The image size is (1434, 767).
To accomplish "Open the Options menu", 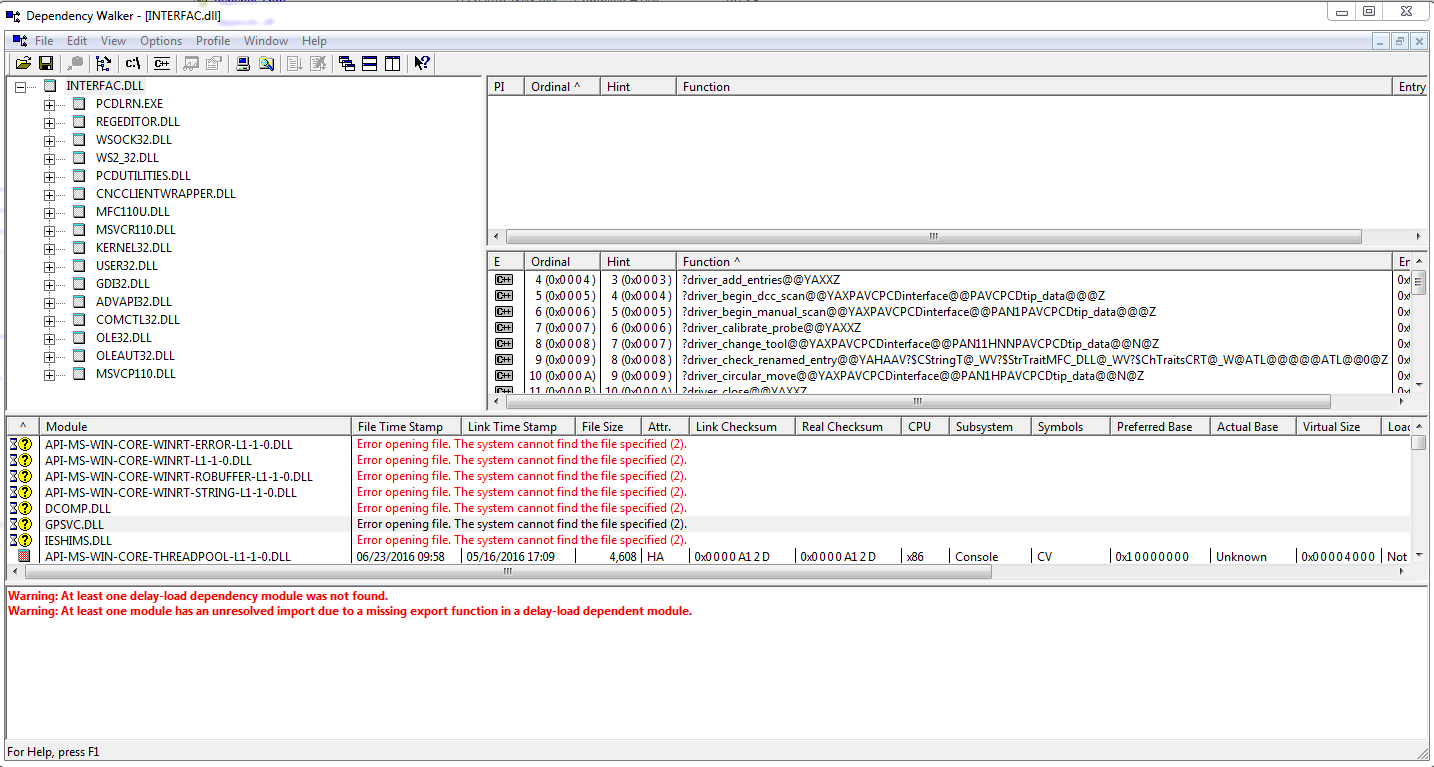I will coord(161,41).
